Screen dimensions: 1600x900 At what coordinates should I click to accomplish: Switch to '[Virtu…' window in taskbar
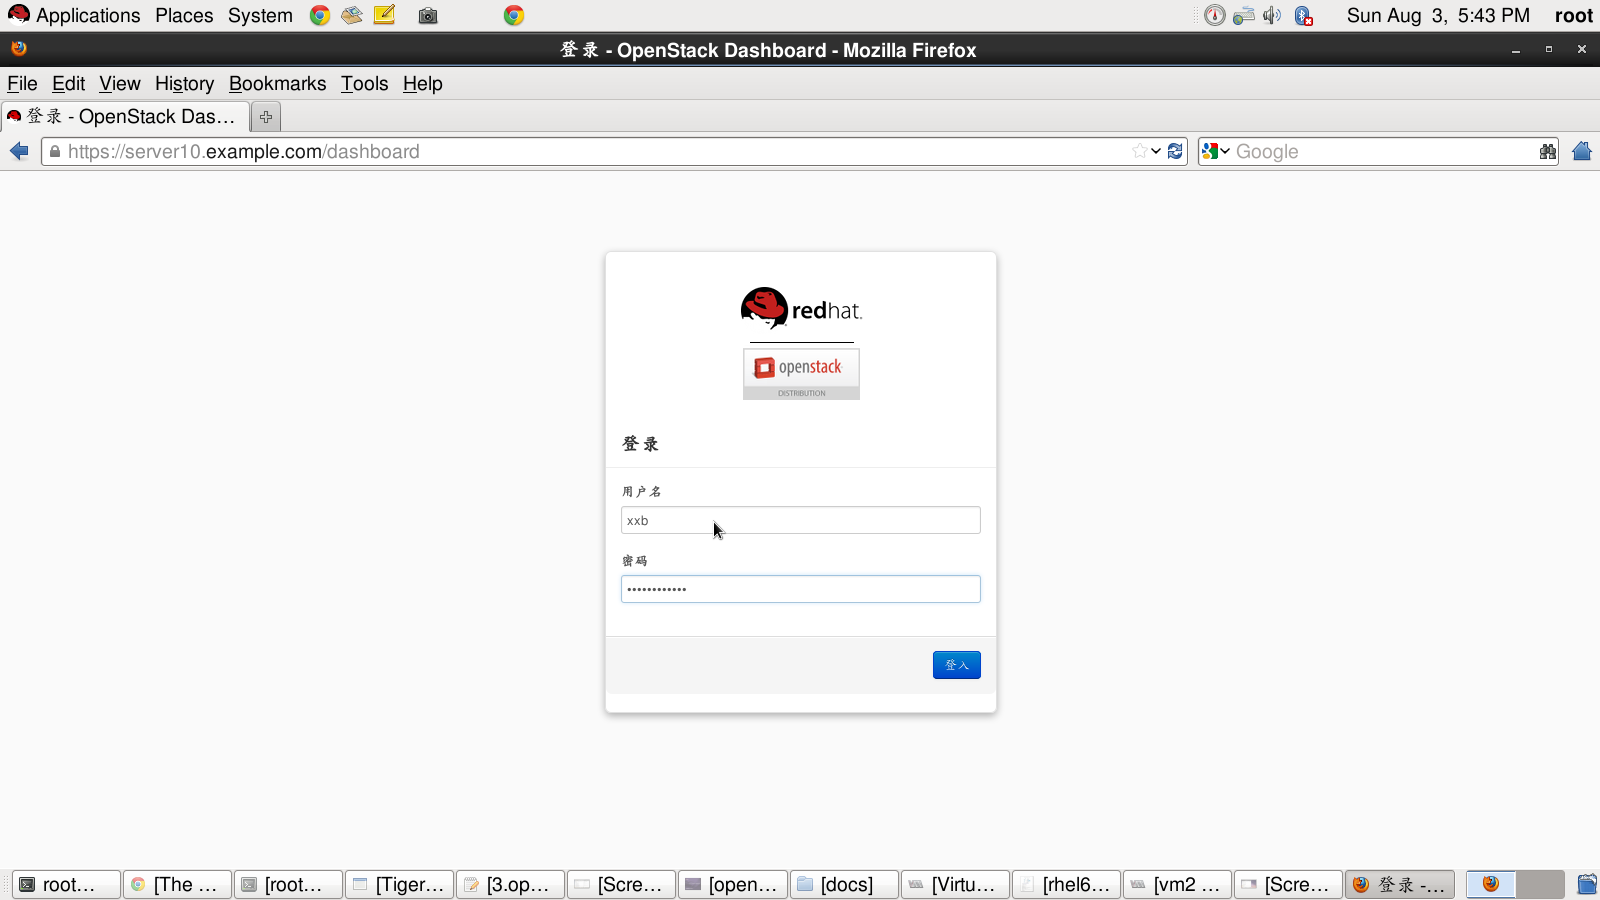(954, 884)
